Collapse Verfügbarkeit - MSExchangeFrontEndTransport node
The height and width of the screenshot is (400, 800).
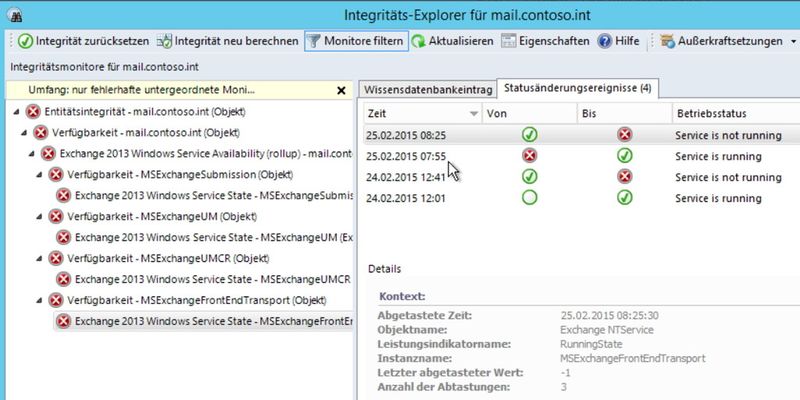click(39, 300)
